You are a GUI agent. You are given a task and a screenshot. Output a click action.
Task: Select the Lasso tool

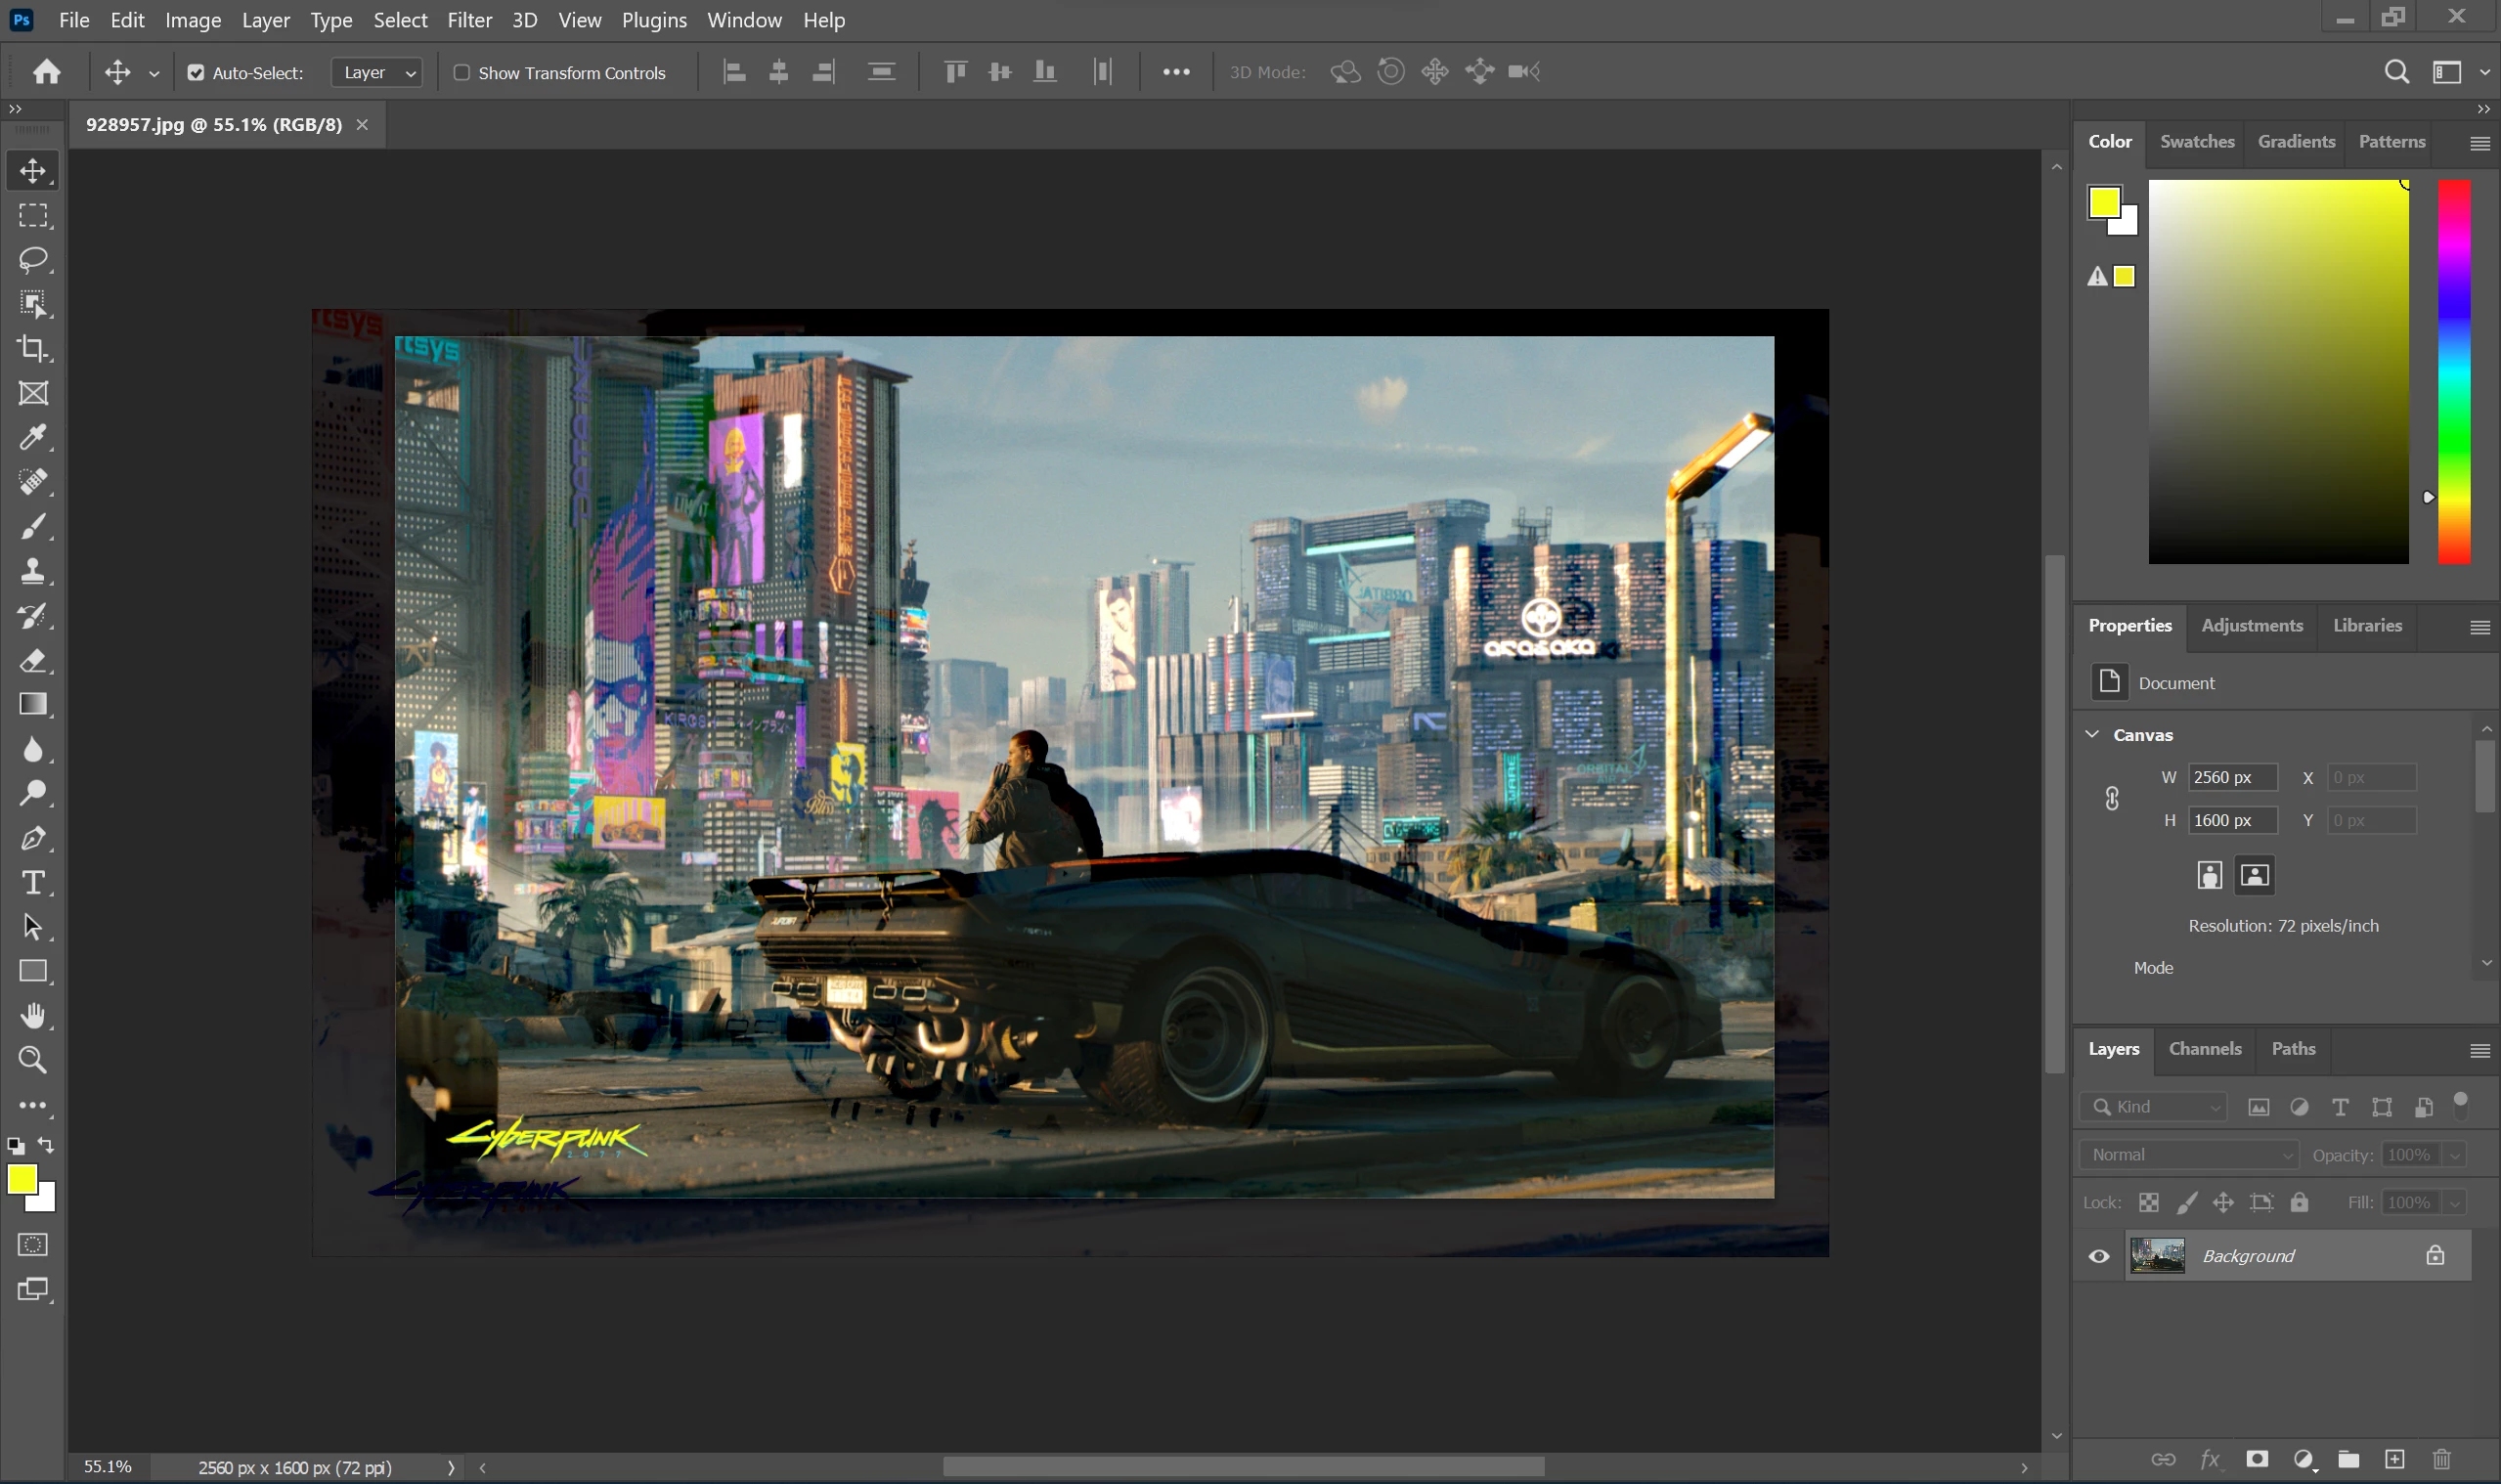click(33, 260)
